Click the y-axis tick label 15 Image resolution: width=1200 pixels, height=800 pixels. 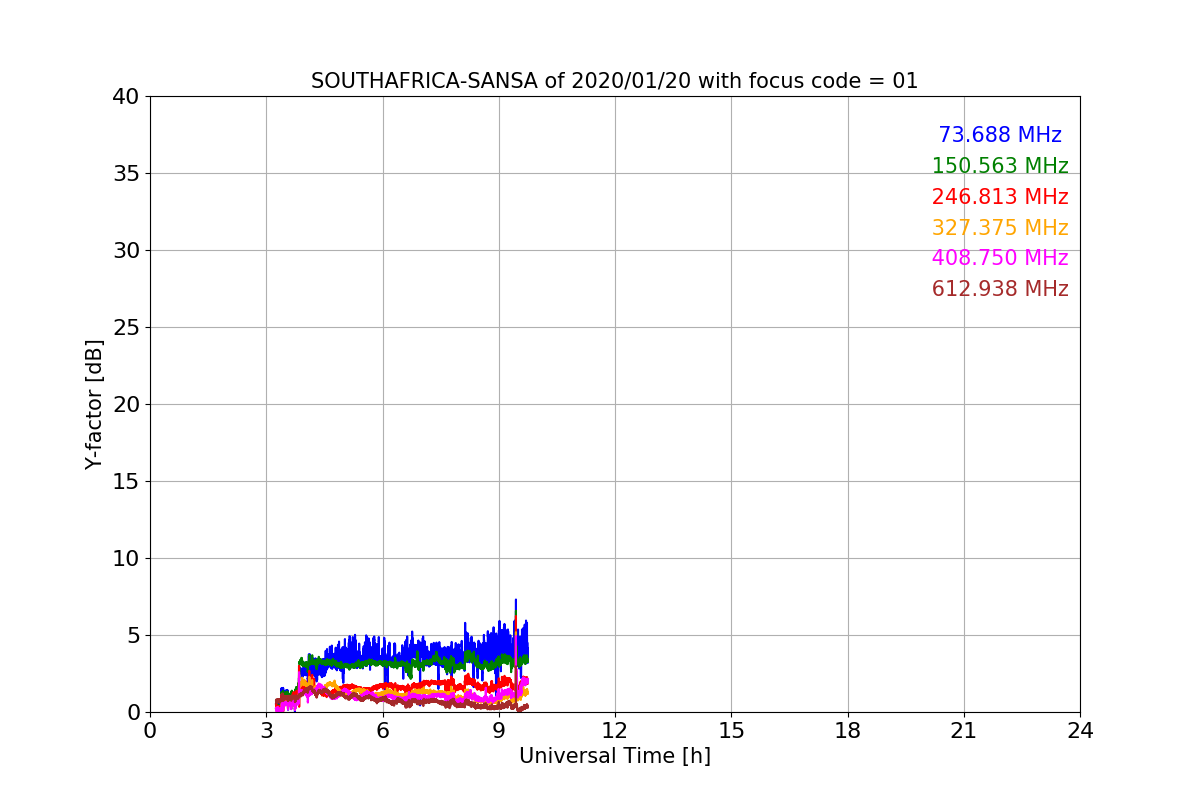[x=126, y=482]
